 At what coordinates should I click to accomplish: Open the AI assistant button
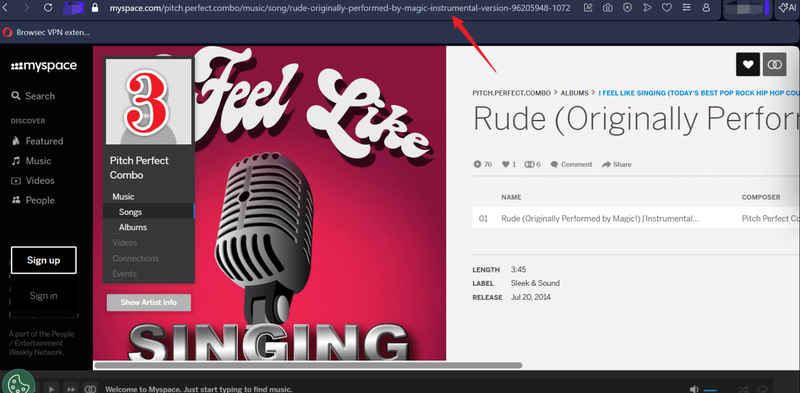coord(787,8)
